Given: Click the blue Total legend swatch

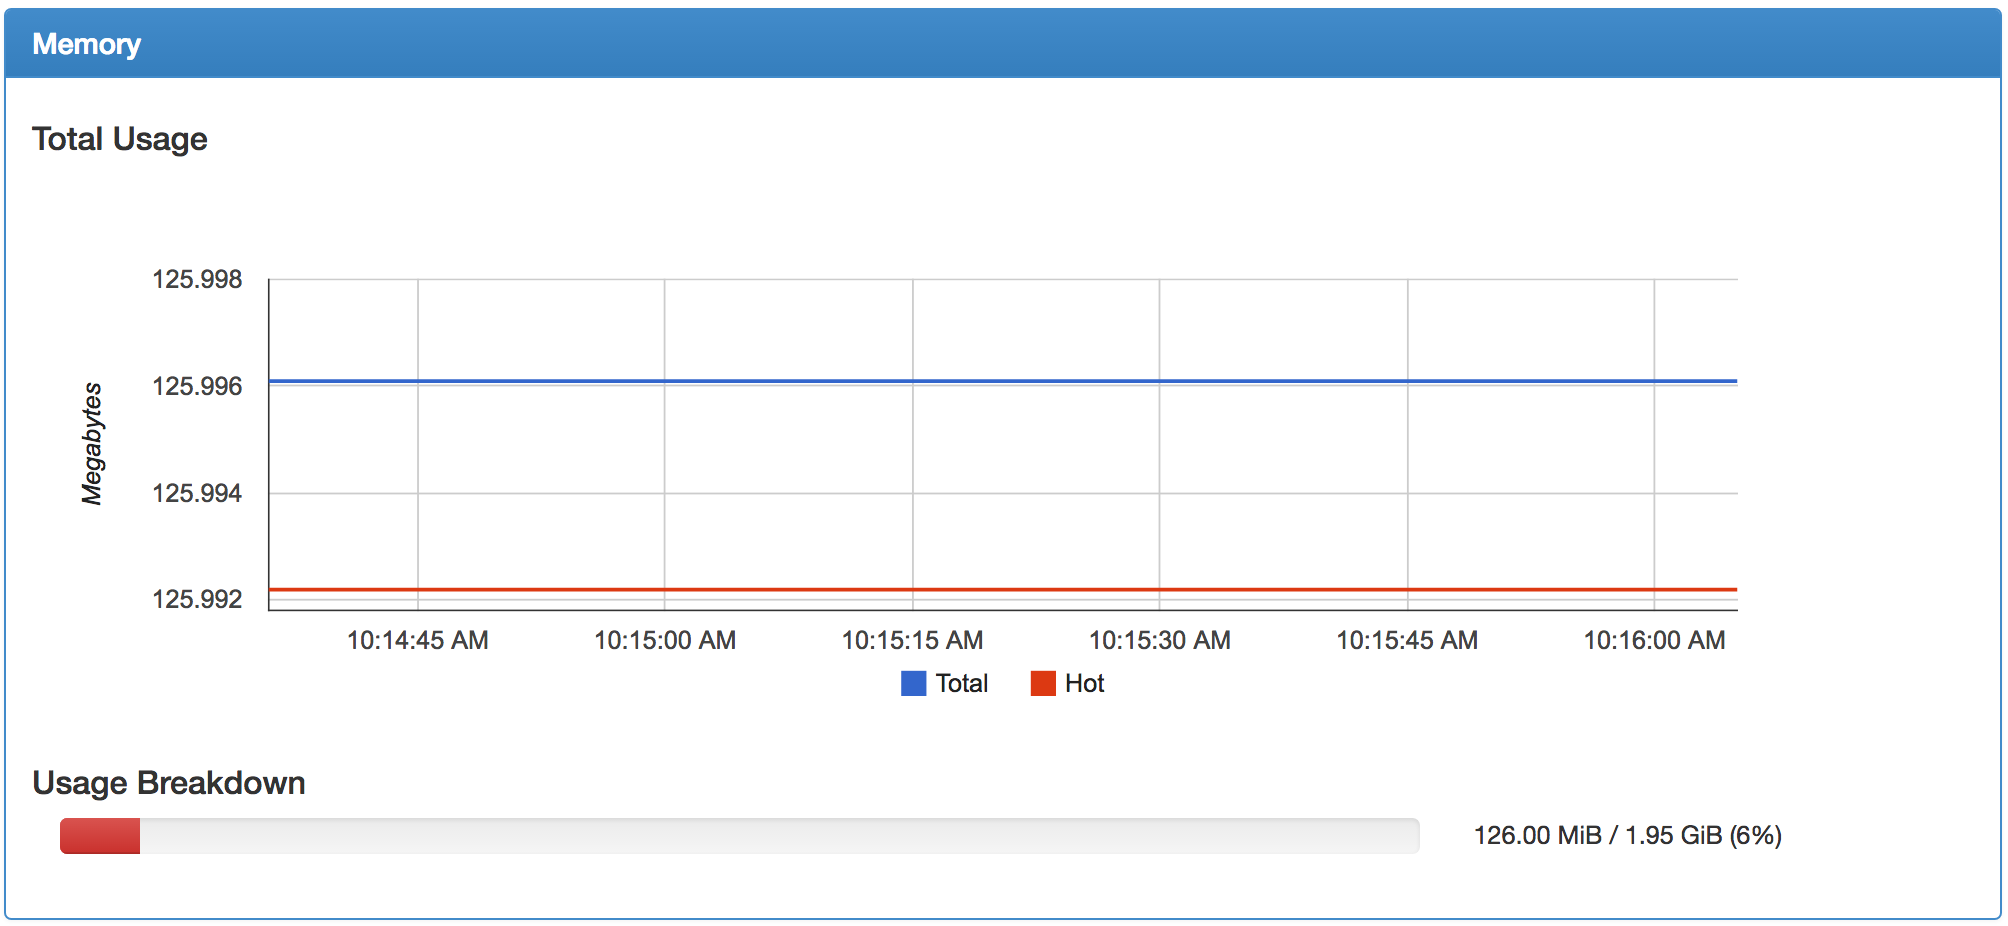Looking at the screenshot, I should tap(913, 683).
